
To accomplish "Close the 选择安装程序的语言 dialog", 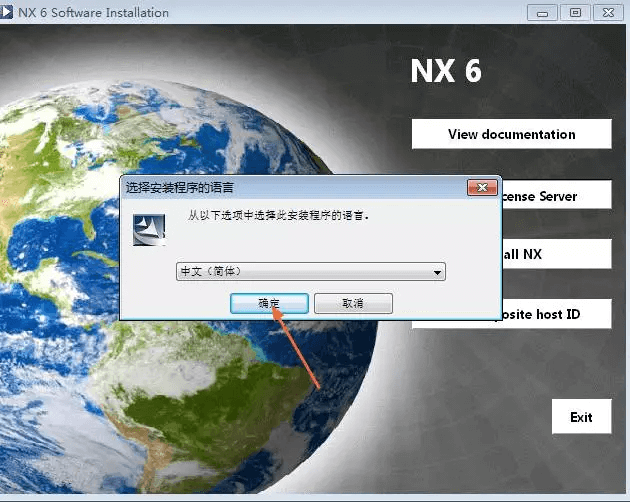I will [482, 187].
